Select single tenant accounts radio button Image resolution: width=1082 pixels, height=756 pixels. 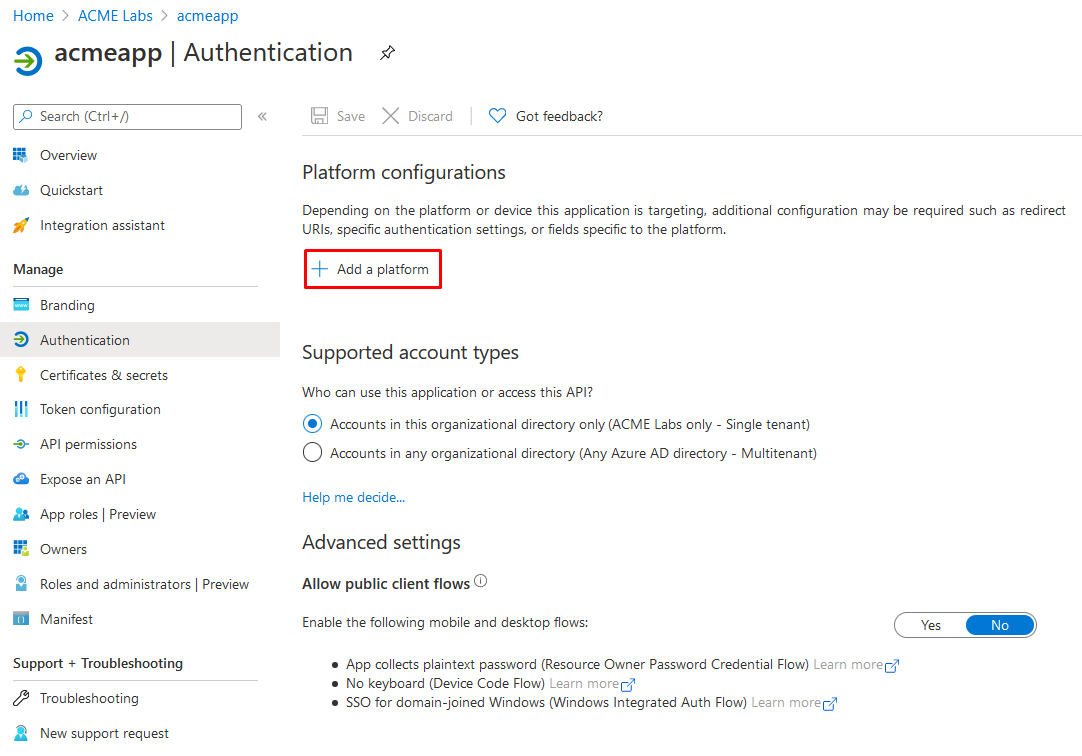point(312,424)
